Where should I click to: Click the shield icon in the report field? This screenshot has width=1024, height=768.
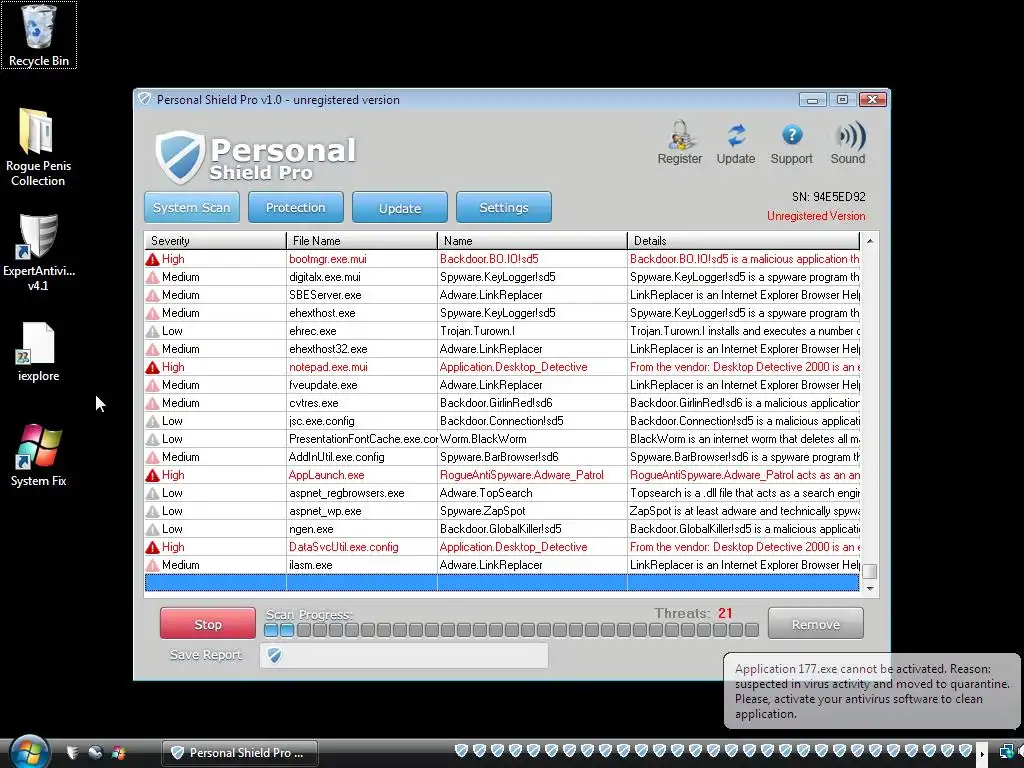274,655
